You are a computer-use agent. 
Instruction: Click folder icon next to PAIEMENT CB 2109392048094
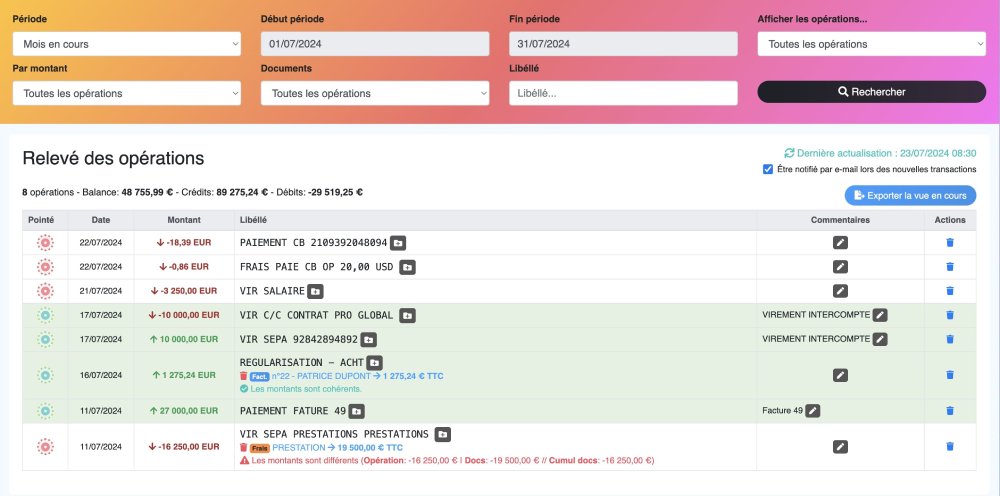tap(398, 243)
